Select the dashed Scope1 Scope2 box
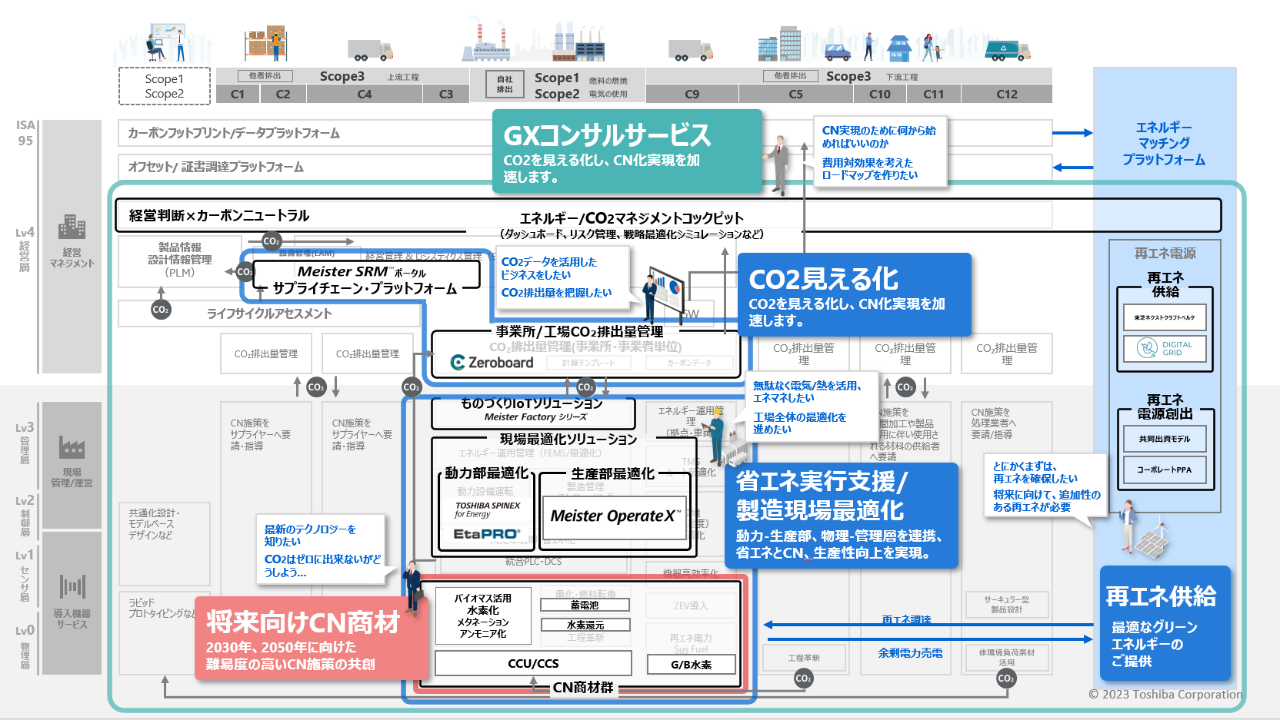 [x=165, y=86]
